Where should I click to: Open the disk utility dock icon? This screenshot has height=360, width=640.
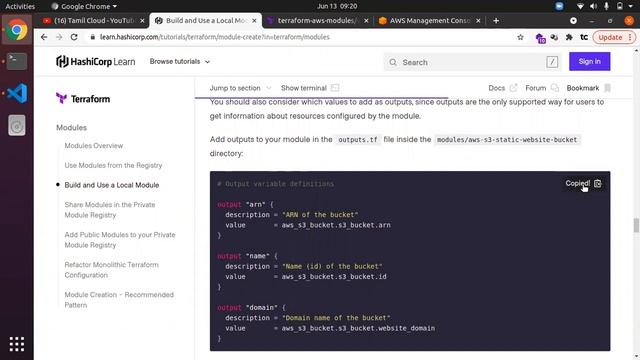pos(17,125)
